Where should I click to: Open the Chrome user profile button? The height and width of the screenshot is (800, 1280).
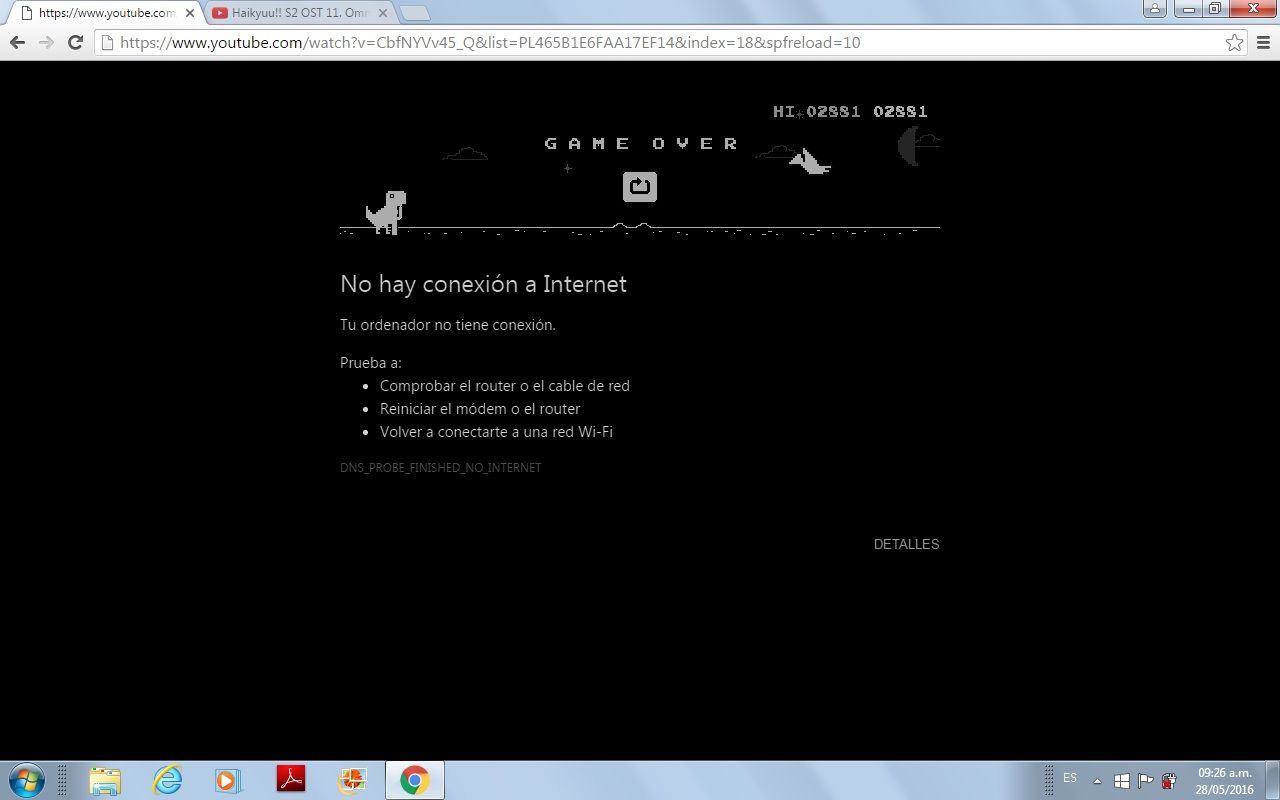(1155, 8)
